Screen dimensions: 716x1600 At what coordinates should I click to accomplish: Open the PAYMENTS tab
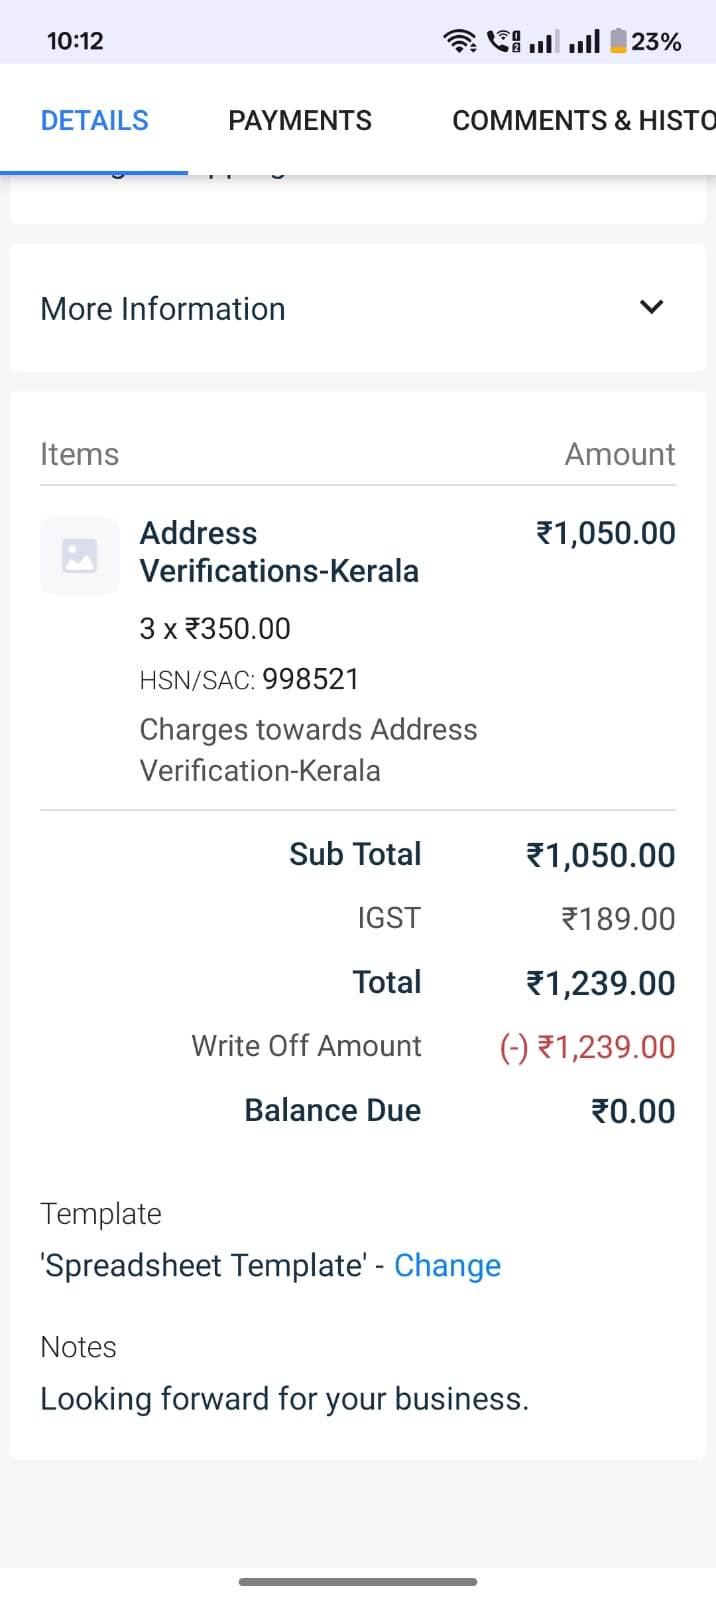coord(300,121)
